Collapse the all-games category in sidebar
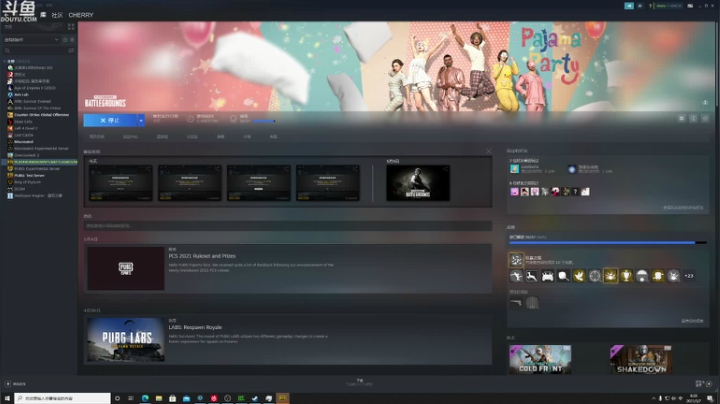The width and height of the screenshot is (720, 404). (5, 61)
